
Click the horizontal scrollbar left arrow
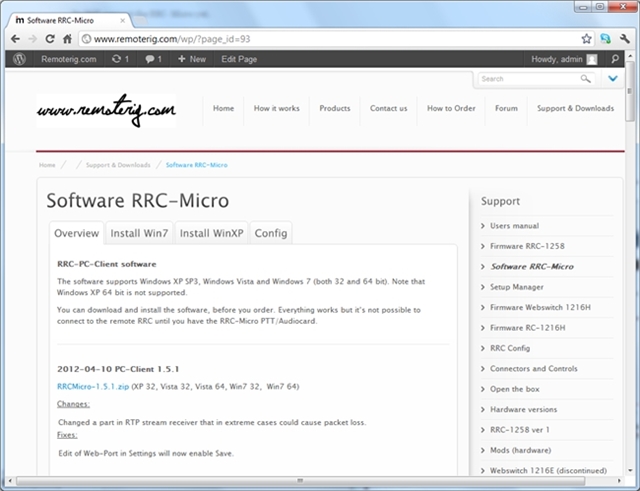pyautogui.click(x=10, y=481)
